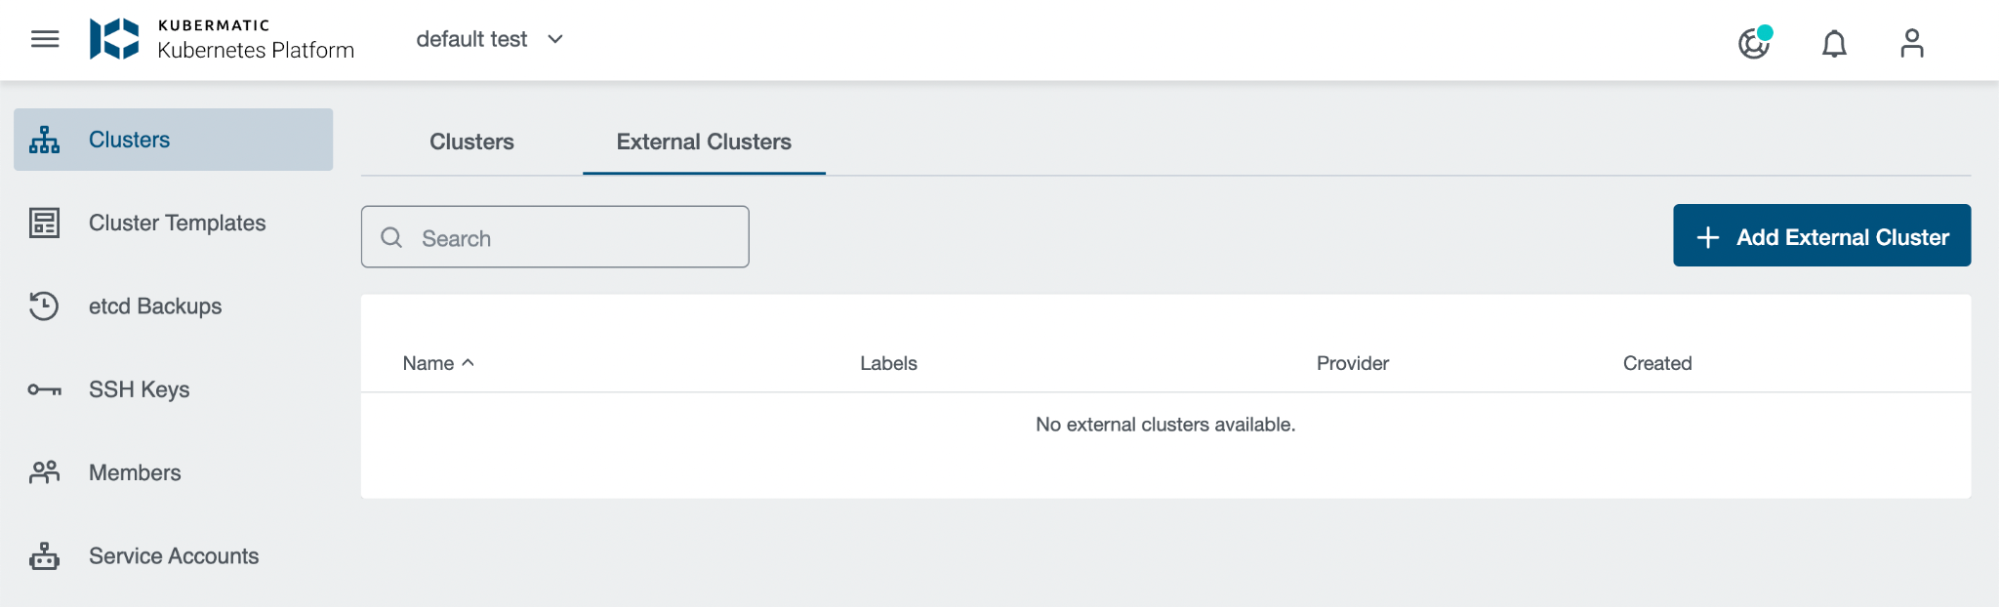The width and height of the screenshot is (1999, 608).
Task: Open the default test project dropdown
Action: click(x=490, y=39)
